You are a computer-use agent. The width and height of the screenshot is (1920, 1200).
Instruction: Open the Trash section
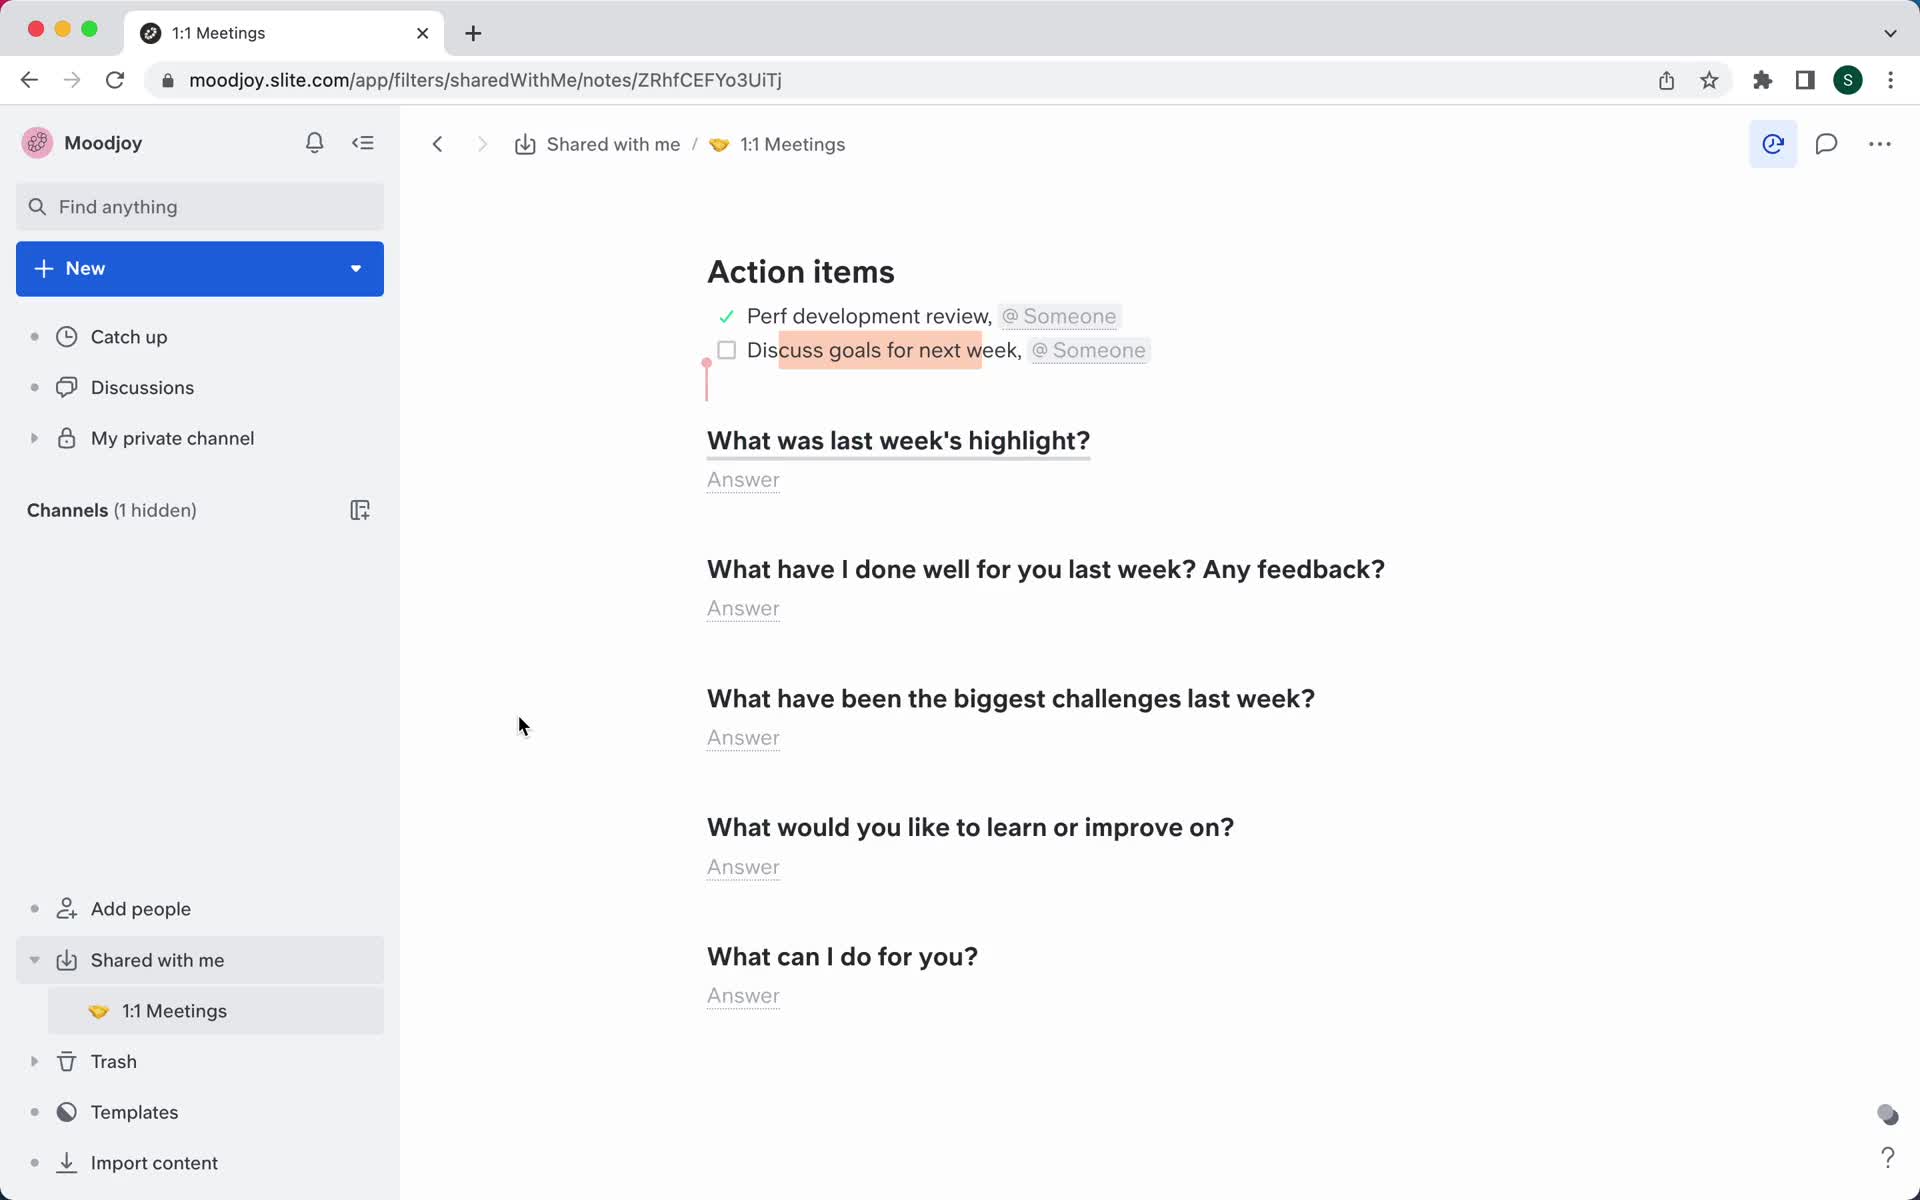click(113, 1062)
